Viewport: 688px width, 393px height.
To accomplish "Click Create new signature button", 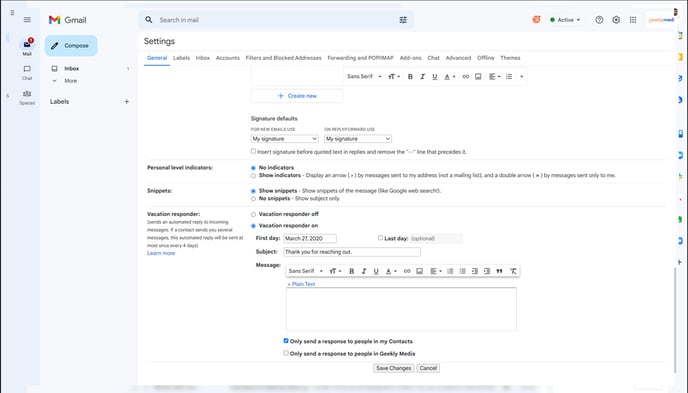I will [297, 96].
